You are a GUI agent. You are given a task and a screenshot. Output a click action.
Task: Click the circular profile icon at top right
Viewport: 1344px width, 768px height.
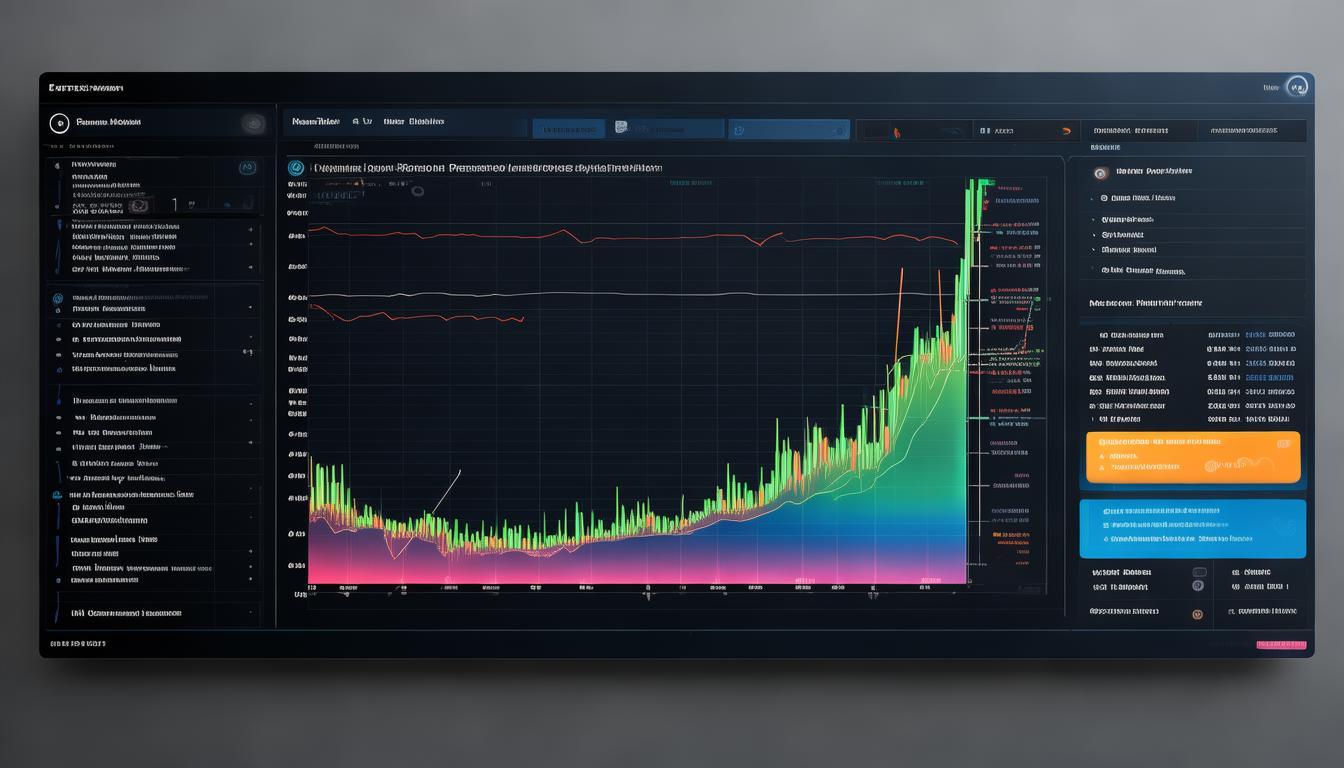click(1297, 88)
